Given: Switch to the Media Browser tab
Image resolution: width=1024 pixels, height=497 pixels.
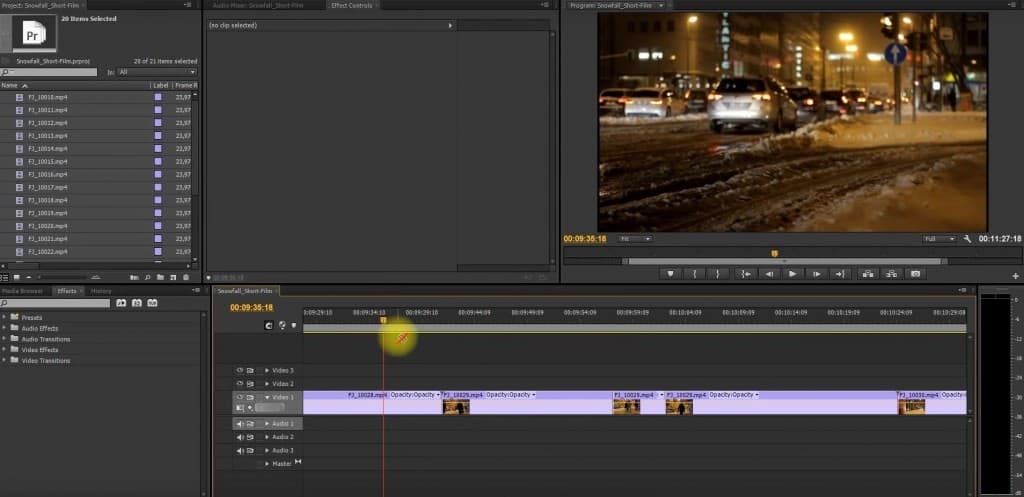Looking at the screenshot, I should coord(22,291).
